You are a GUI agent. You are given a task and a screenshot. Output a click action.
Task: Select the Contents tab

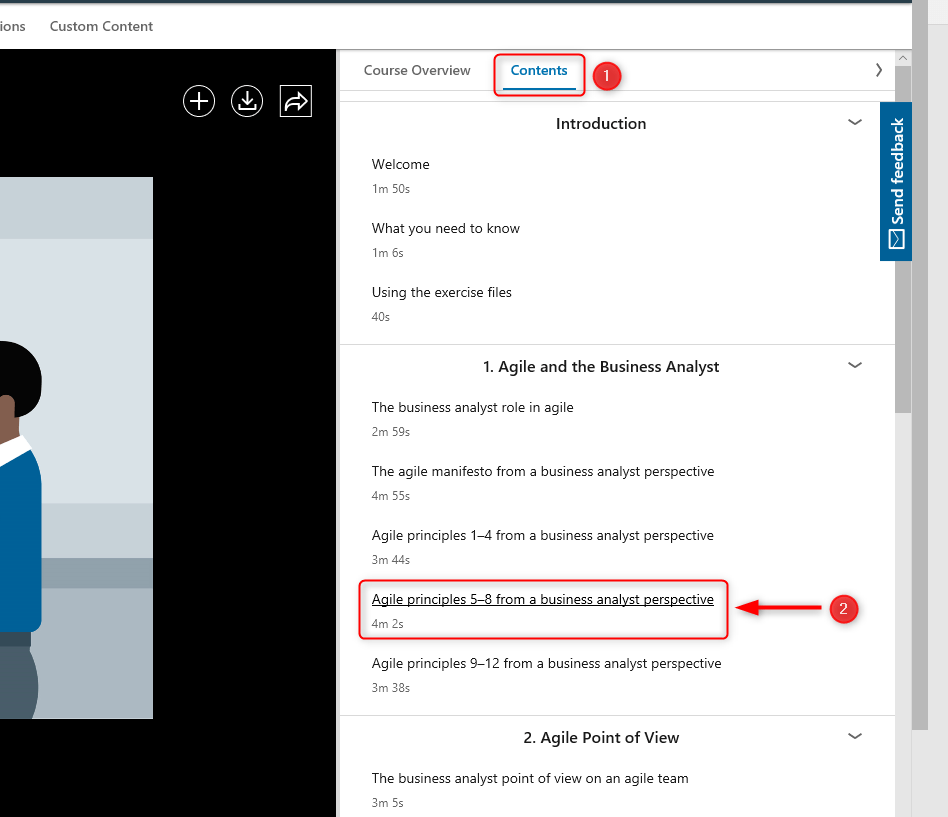click(539, 71)
